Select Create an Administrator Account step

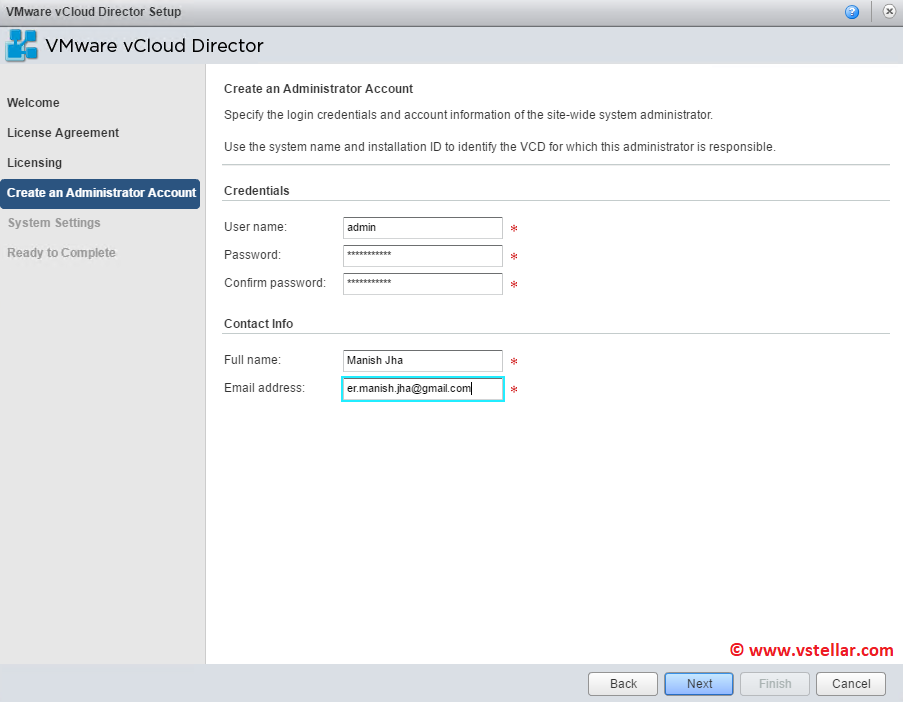pyautogui.click(x=101, y=193)
